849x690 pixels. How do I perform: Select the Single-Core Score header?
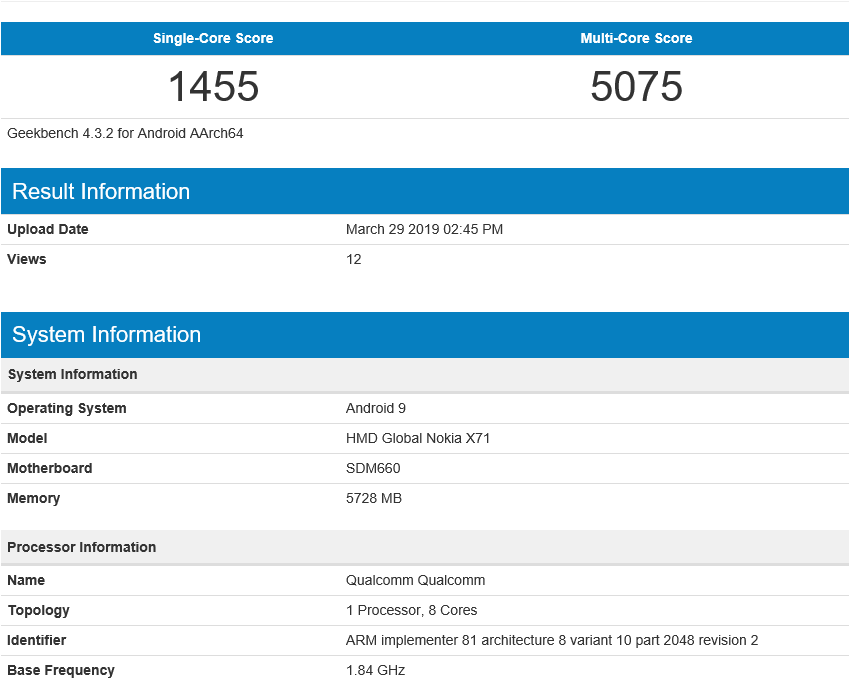pos(213,38)
